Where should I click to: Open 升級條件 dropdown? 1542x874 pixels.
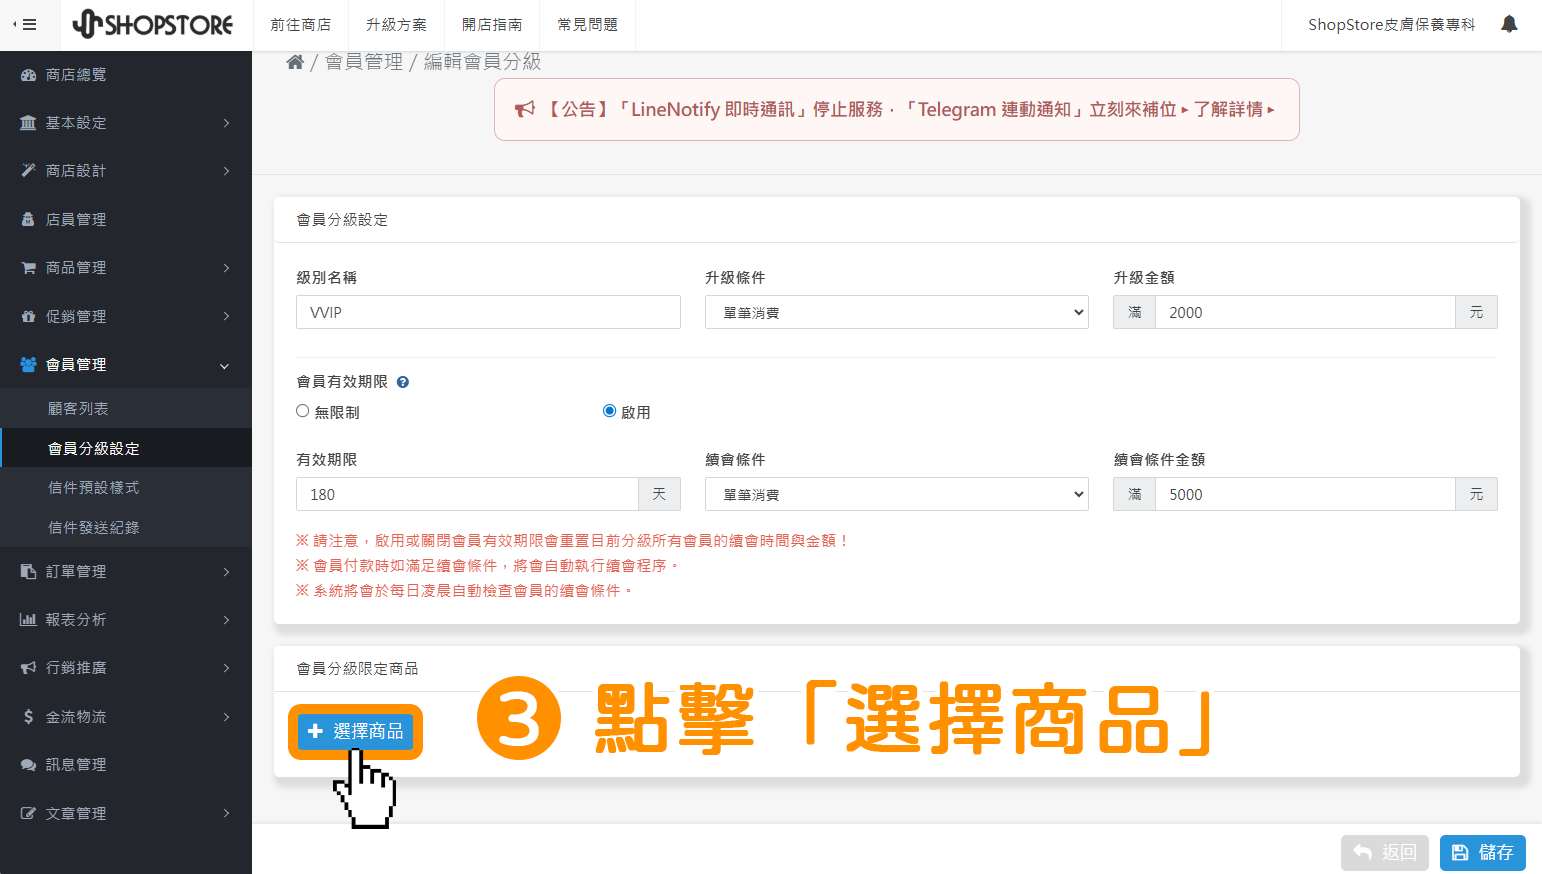point(897,312)
